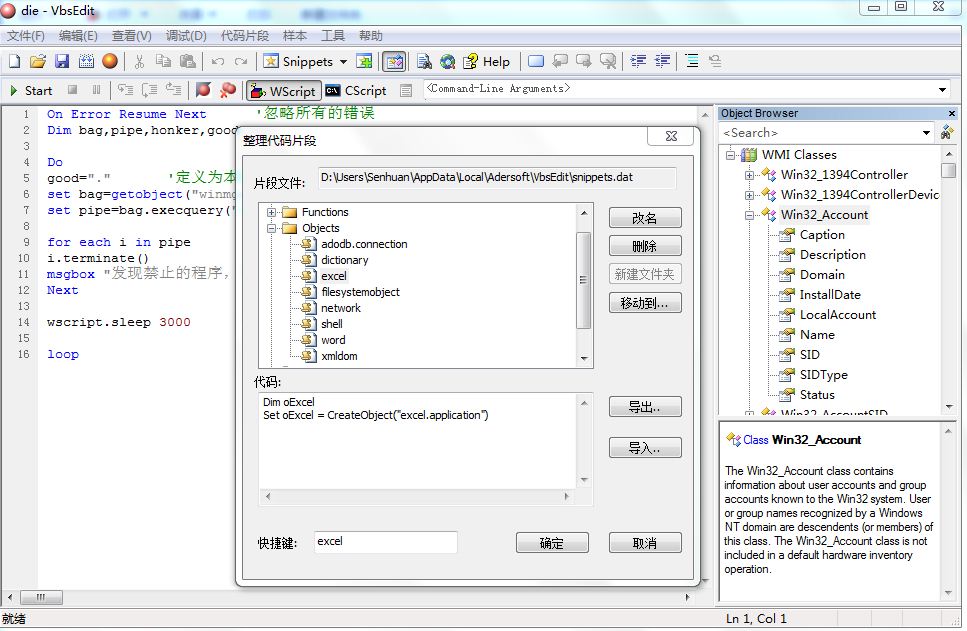Undo the last edit
The image size is (967, 631).
tap(218, 61)
